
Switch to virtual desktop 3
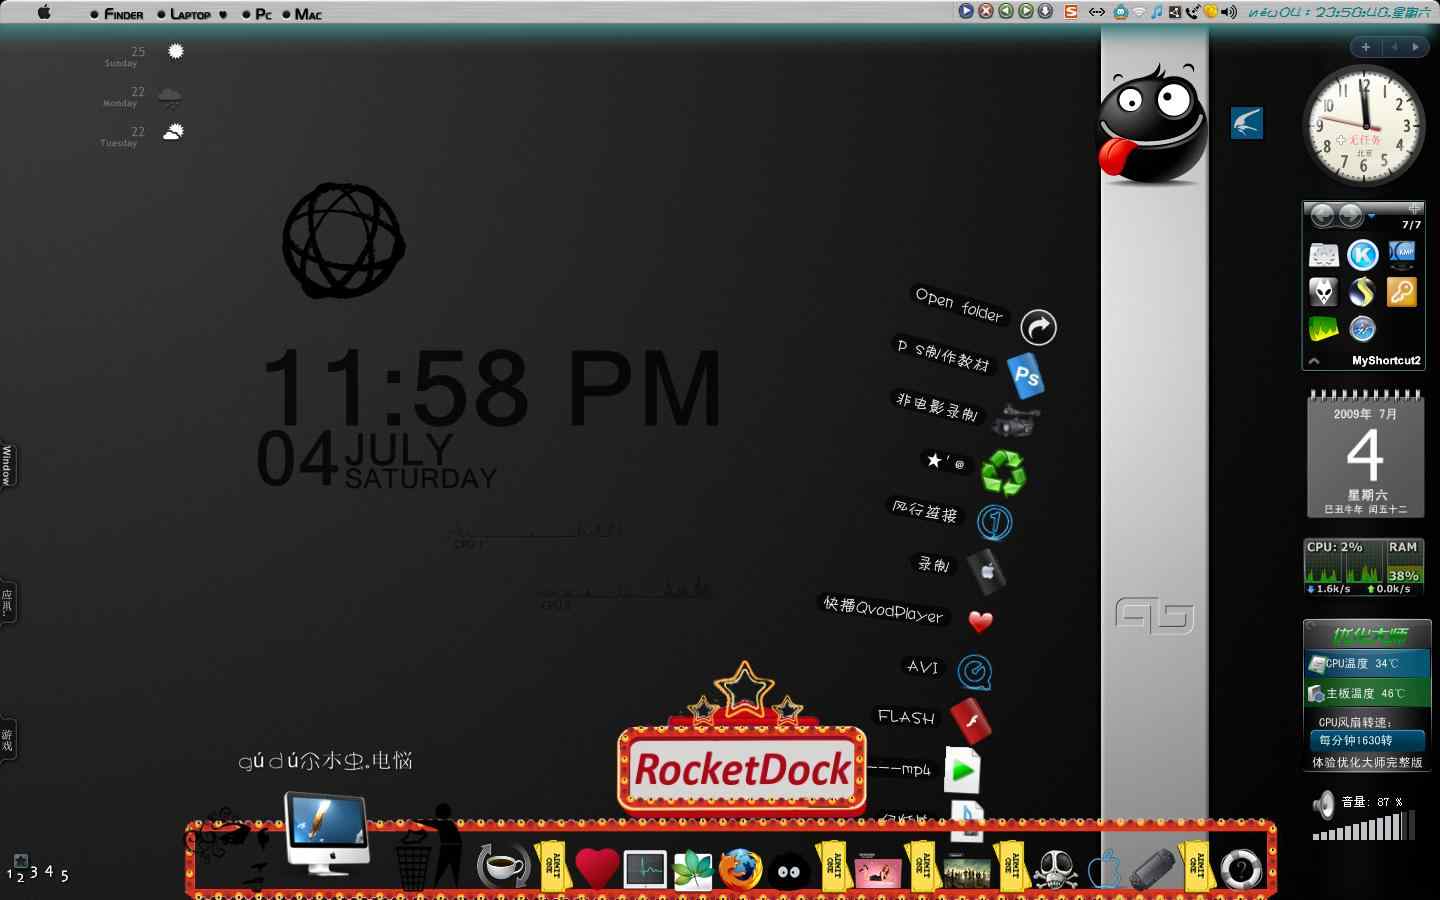(34, 872)
